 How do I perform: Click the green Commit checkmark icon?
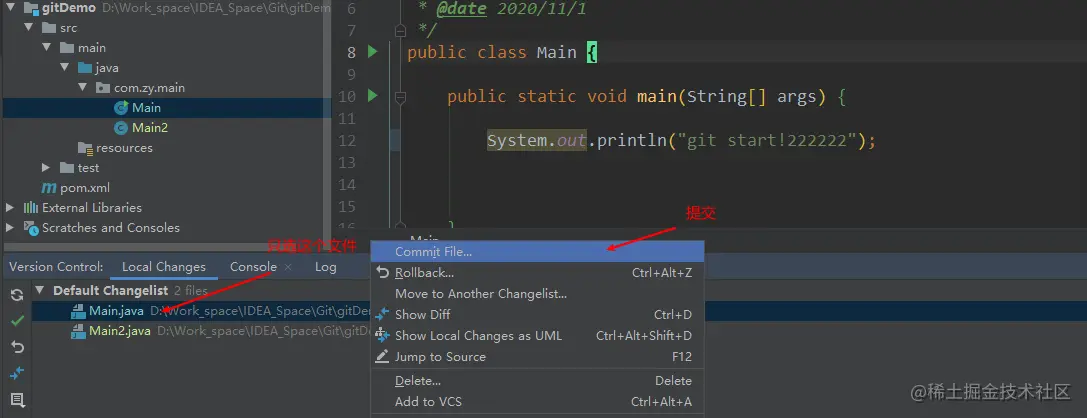click(x=17, y=320)
